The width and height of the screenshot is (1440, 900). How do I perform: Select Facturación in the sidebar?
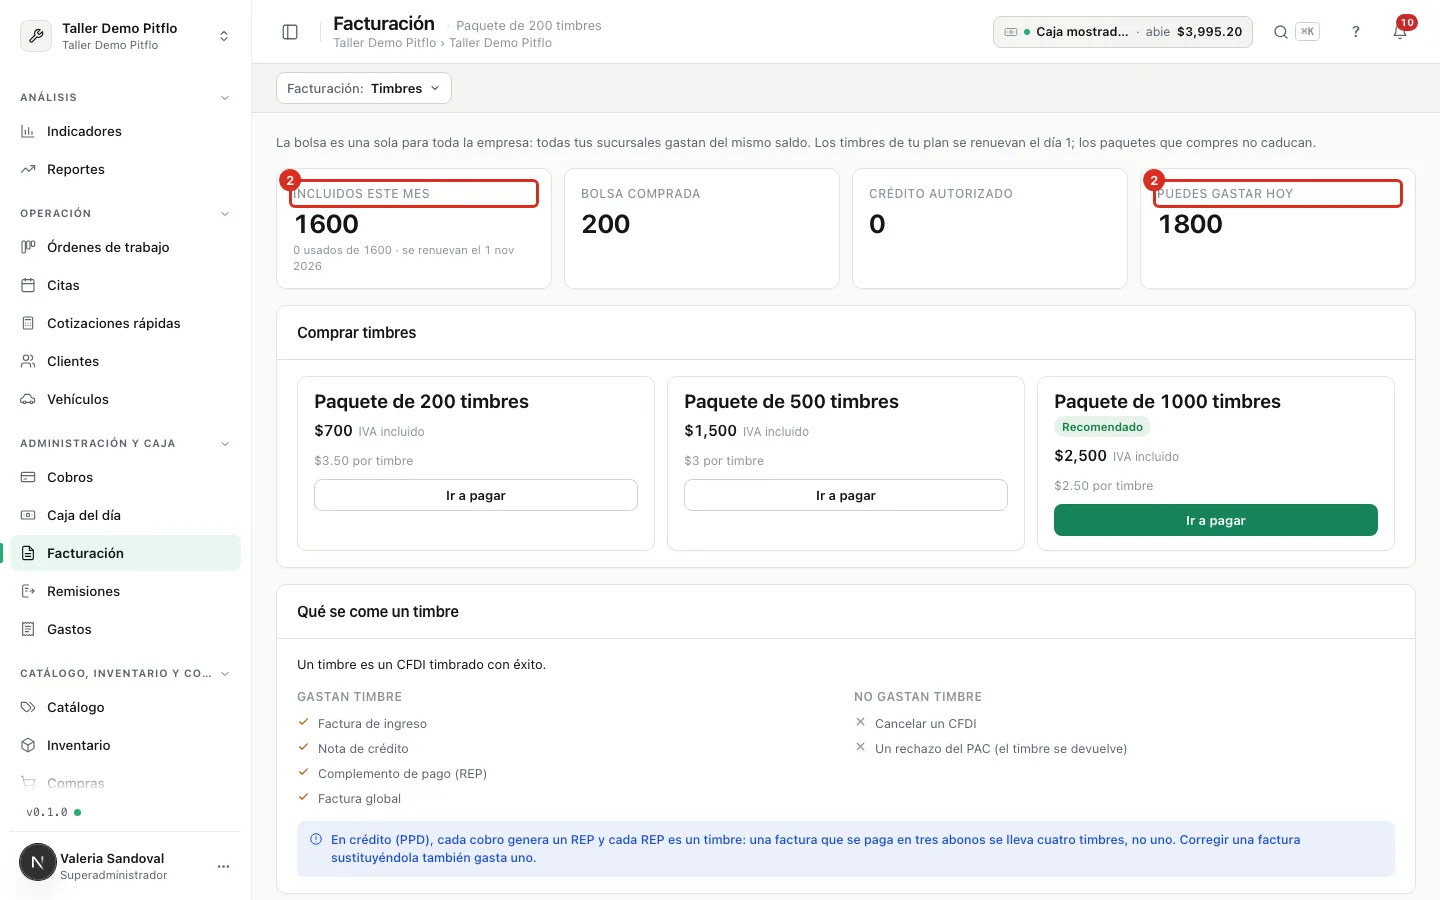[x=126, y=553]
